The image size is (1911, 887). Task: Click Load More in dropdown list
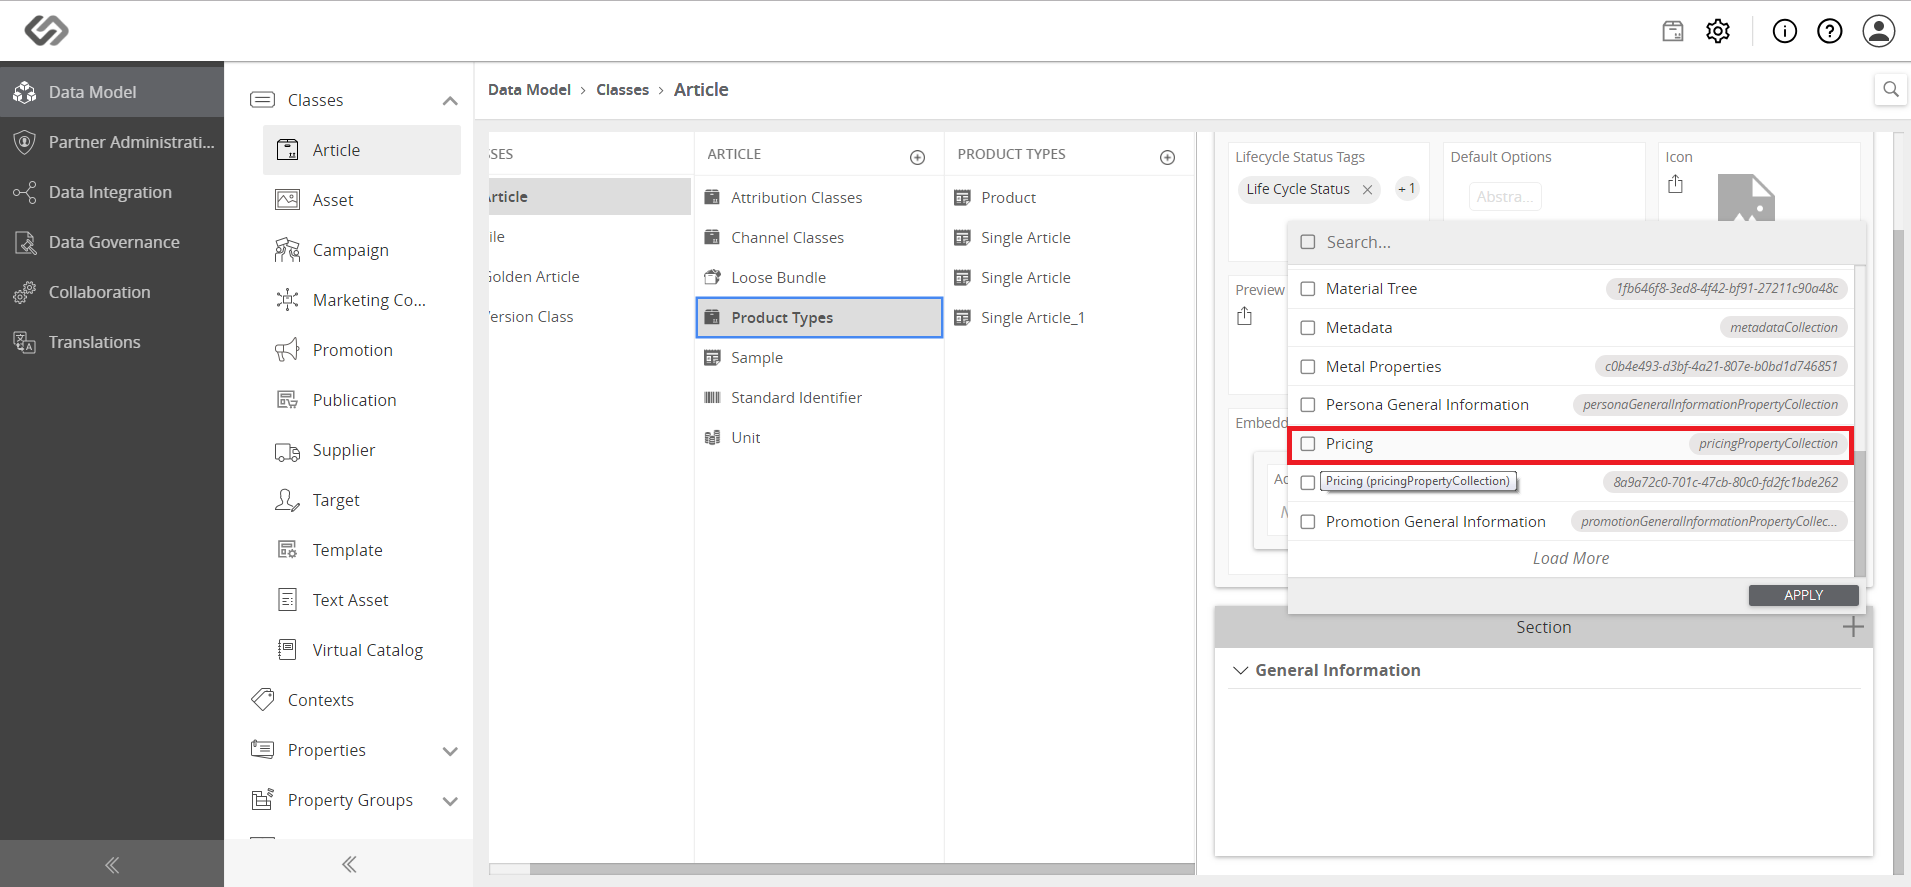[1571, 558]
